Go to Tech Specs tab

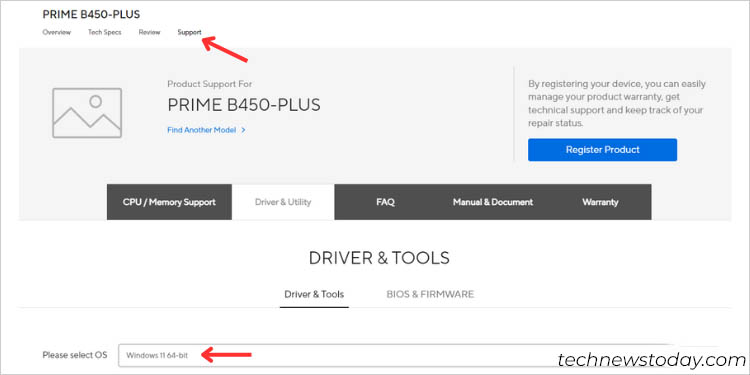point(104,33)
